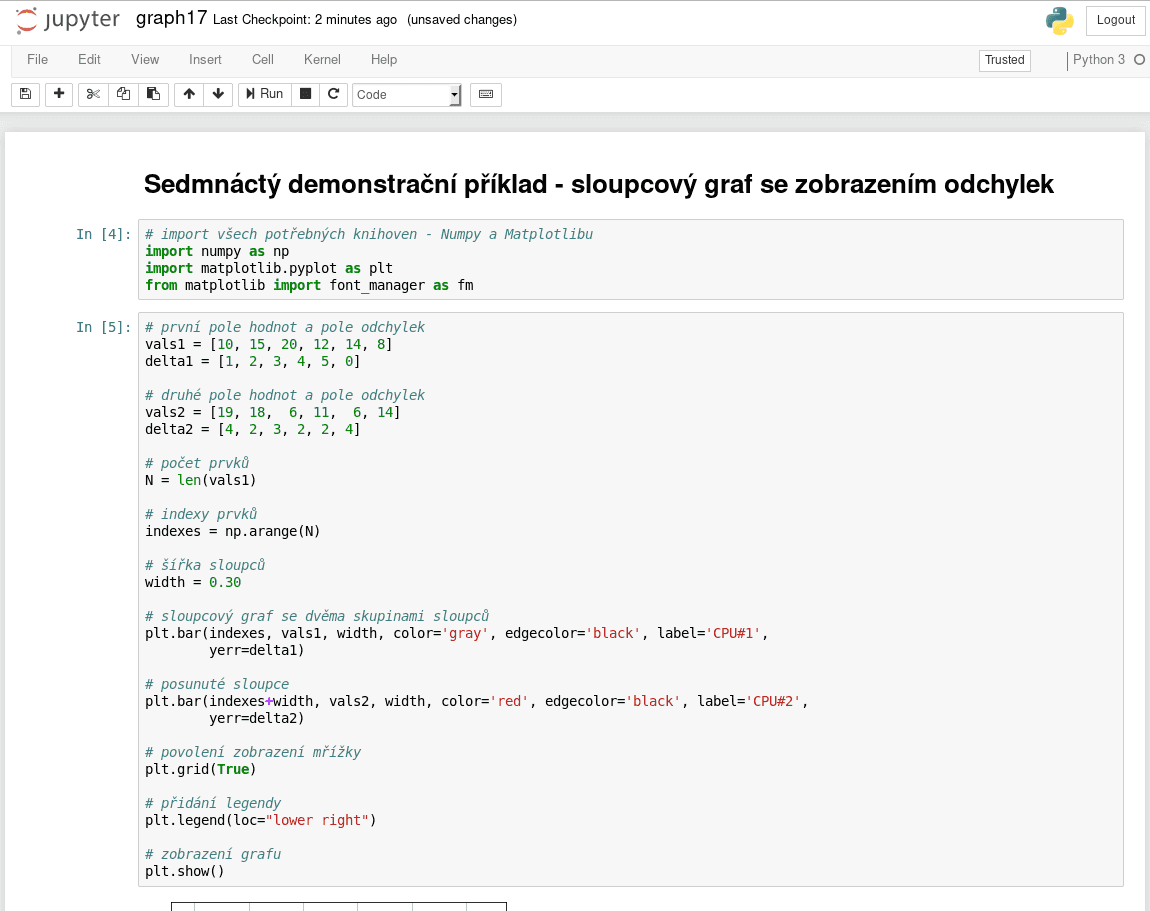Copy selected cells icon
The image size is (1150, 911).
click(123, 94)
